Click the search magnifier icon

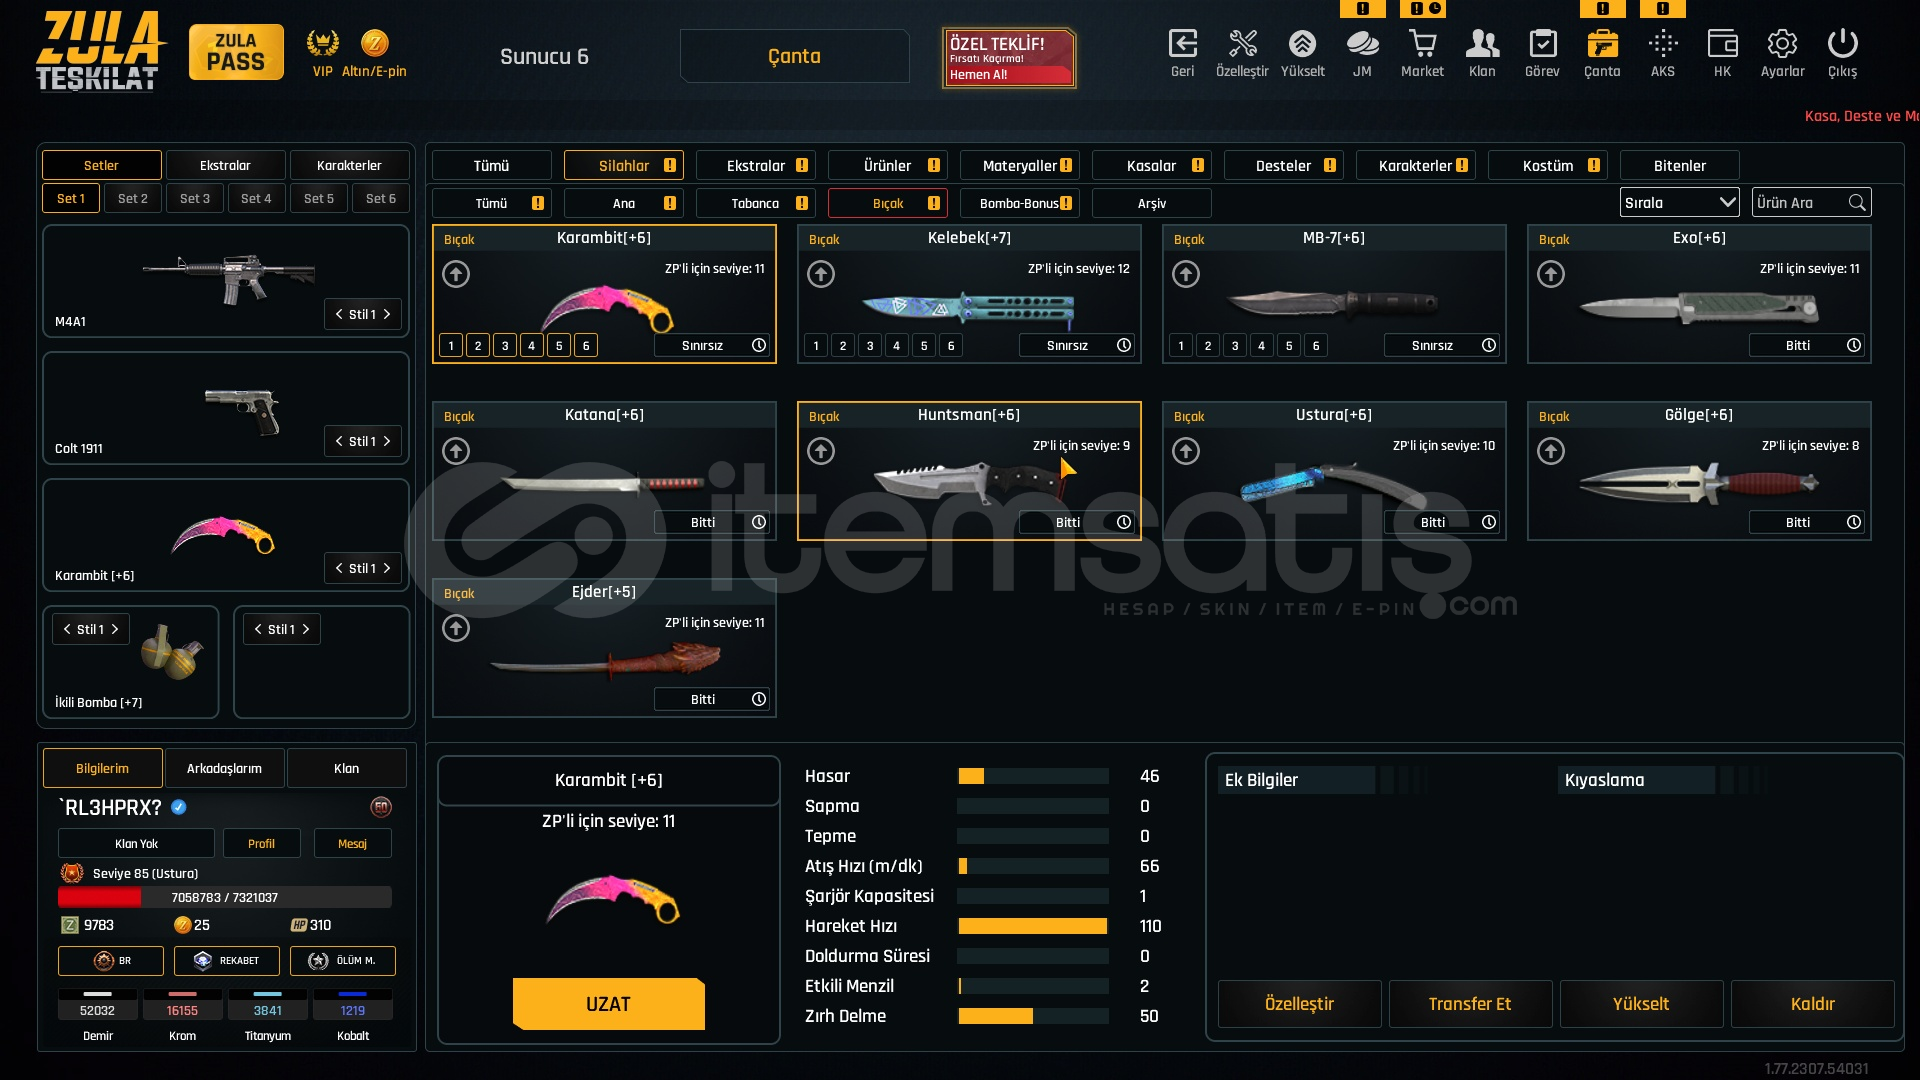click(1857, 203)
